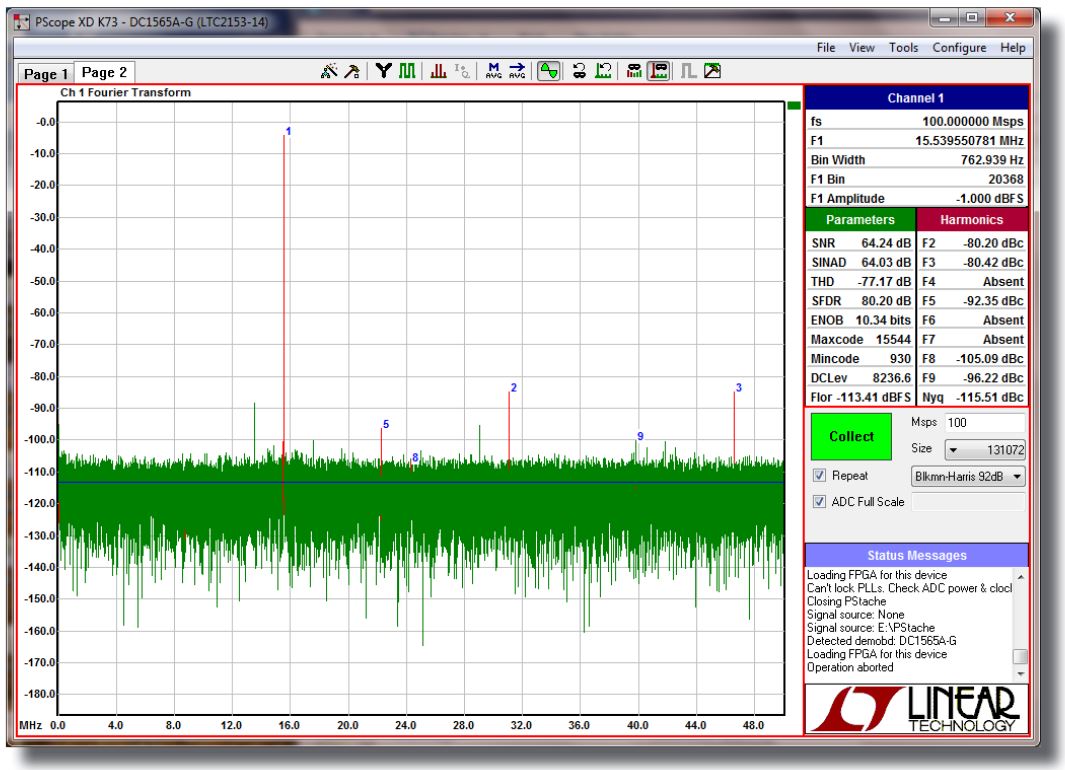Click harmonic marker 1 on the spectrum
Viewport: 1065px width, 770px height.
point(288,131)
